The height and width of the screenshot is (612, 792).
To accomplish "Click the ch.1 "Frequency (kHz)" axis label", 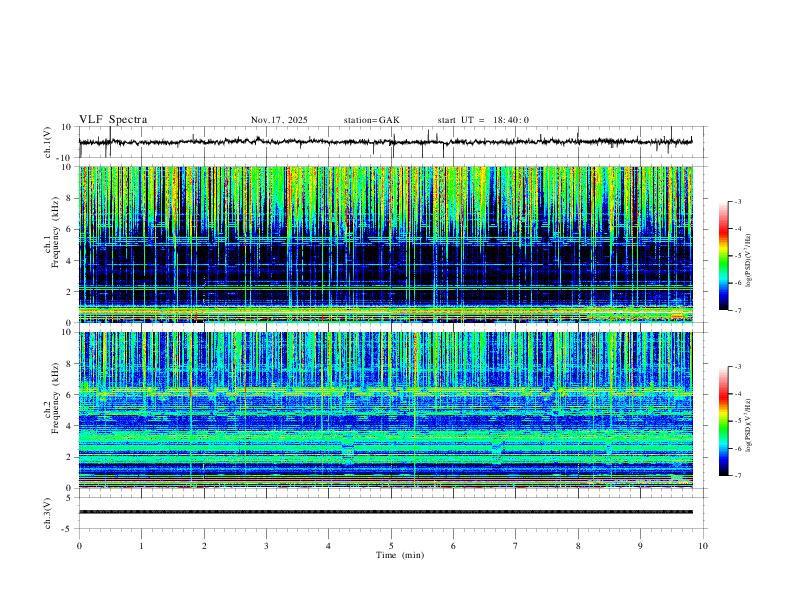I will (55, 233).
